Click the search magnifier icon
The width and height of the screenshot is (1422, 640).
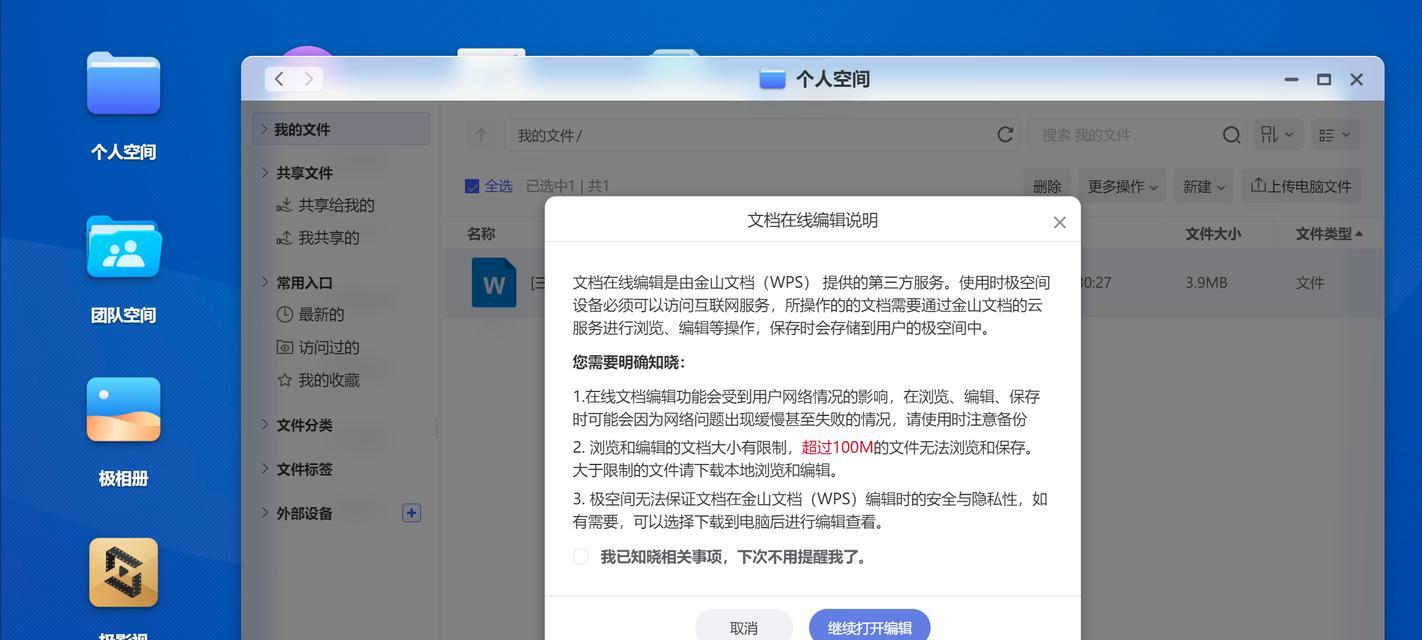pos(1231,135)
